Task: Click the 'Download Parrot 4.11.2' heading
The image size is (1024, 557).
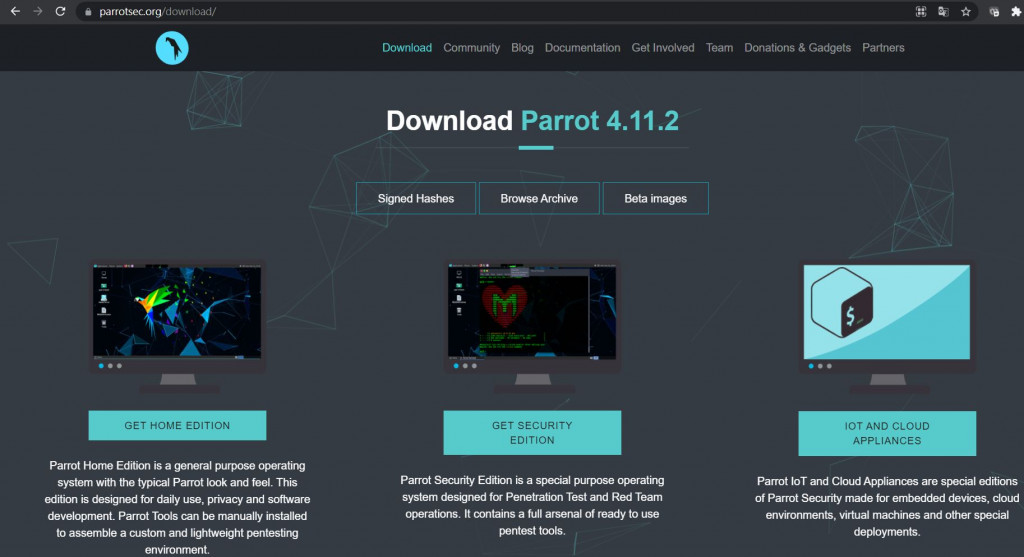Action: click(532, 121)
